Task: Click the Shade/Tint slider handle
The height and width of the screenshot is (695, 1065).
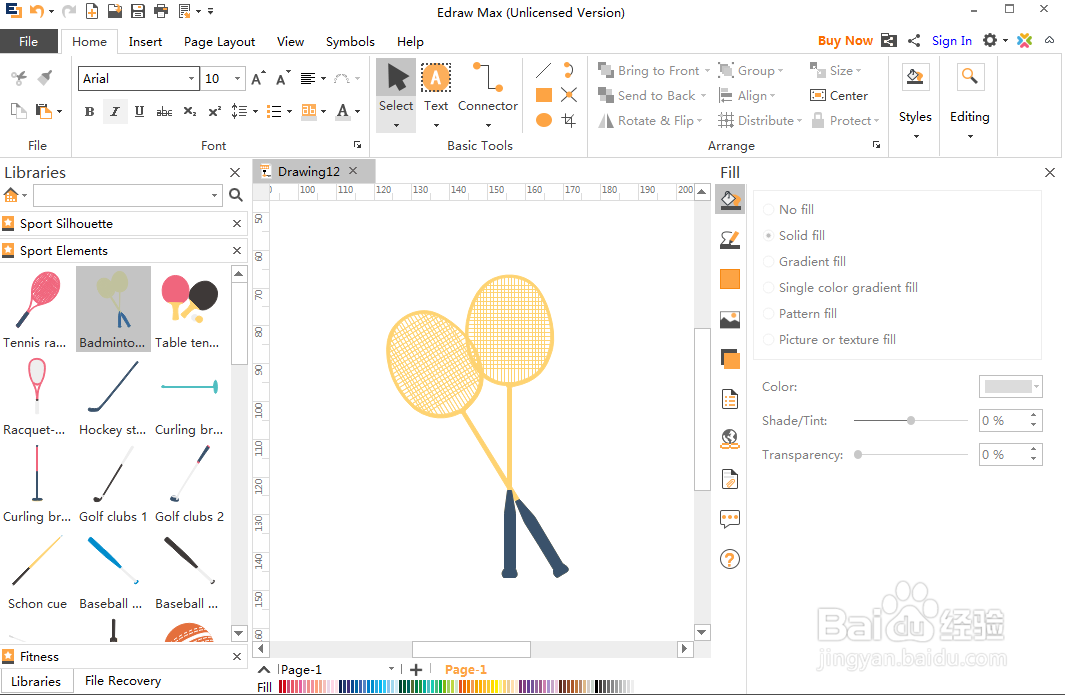Action: tap(911, 421)
